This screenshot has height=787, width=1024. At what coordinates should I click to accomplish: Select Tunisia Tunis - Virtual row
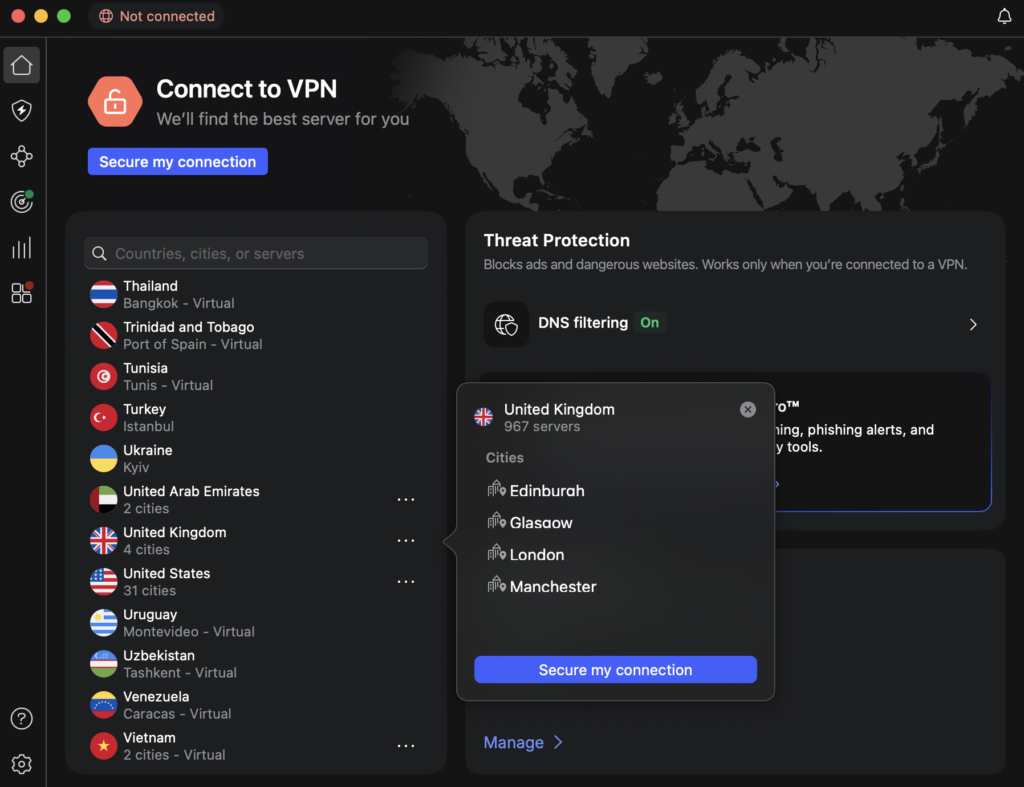click(x=256, y=377)
